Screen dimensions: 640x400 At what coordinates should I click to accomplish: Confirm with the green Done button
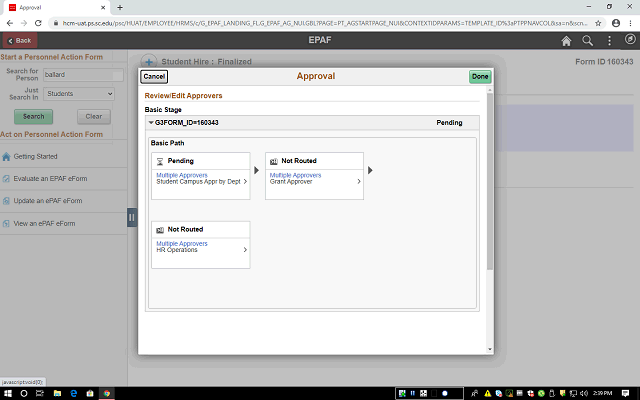click(x=480, y=76)
